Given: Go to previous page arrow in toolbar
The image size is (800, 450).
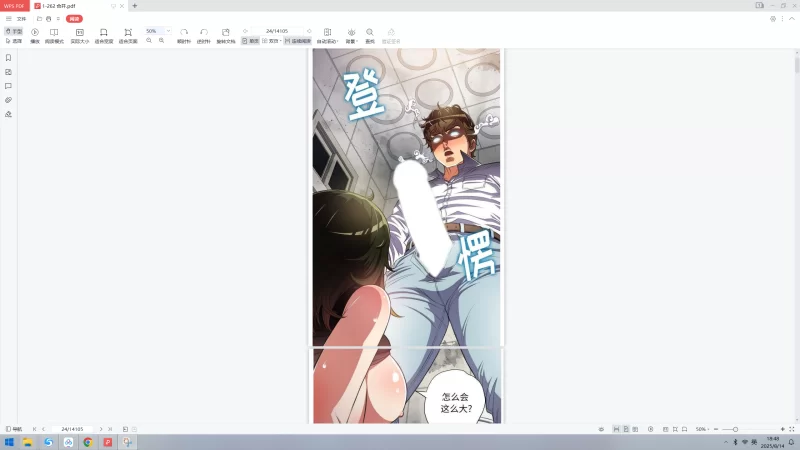Looking at the screenshot, I should pos(245,31).
